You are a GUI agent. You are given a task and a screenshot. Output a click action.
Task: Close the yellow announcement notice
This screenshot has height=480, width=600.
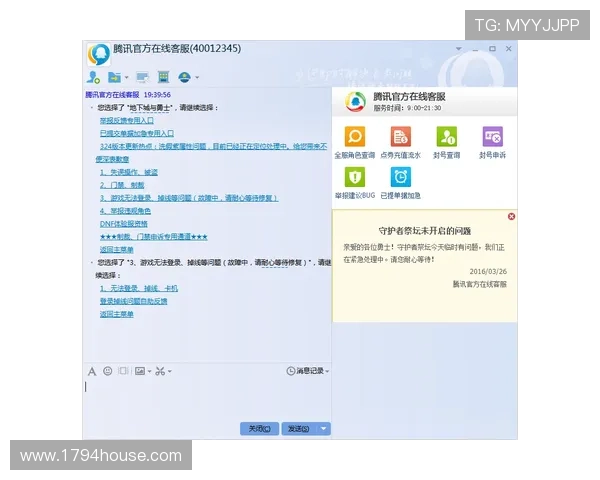[511, 217]
